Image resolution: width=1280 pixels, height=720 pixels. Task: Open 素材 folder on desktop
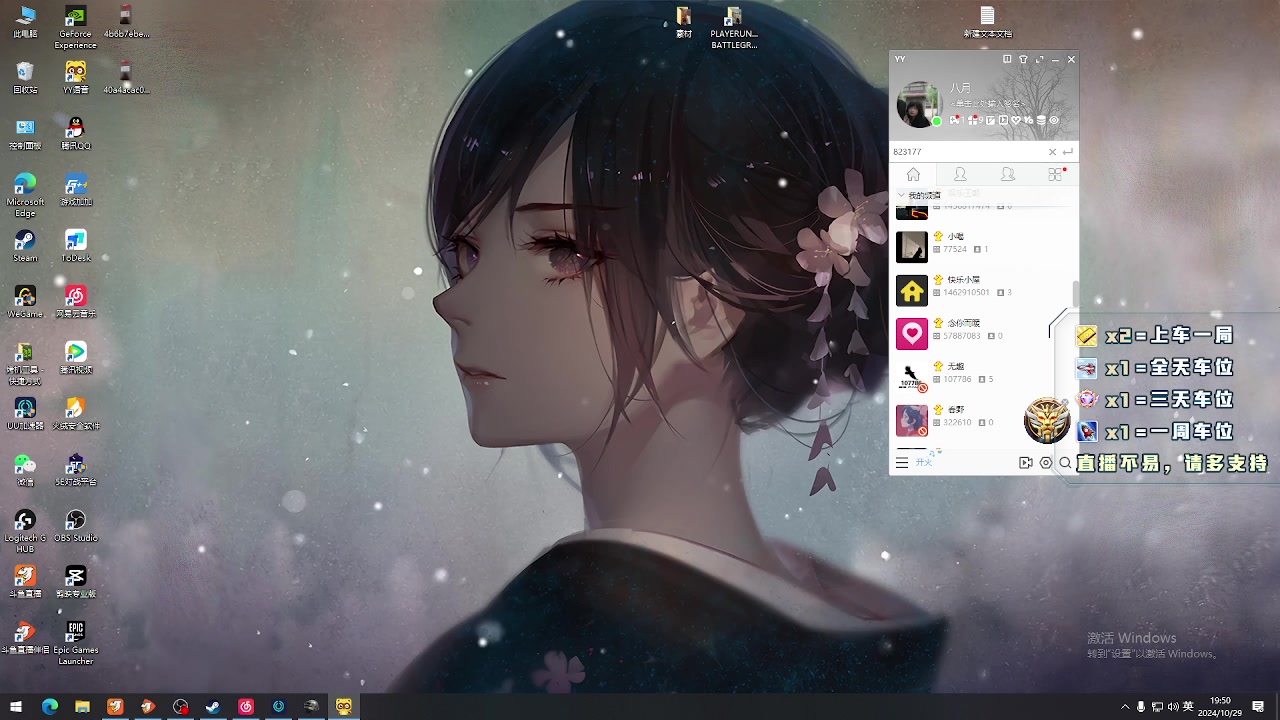pyautogui.click(x=684, y=22)
